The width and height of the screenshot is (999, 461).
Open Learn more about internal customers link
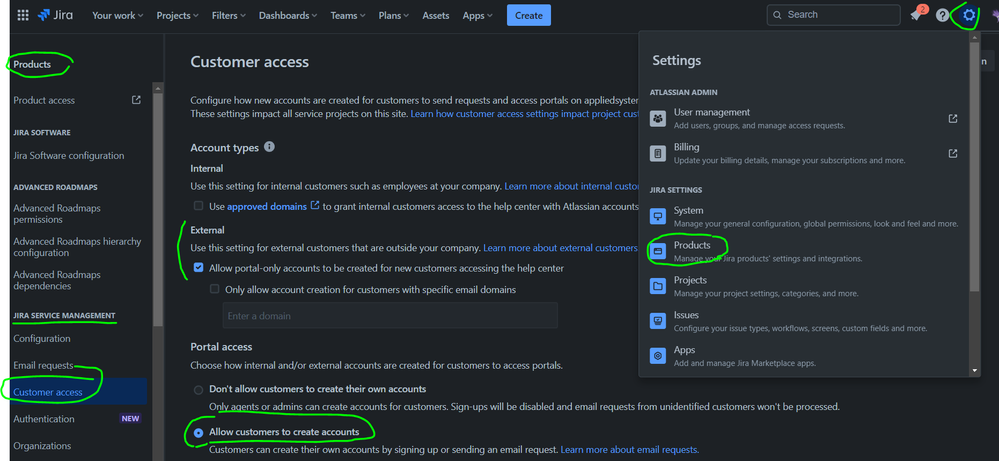coord(571,187)
